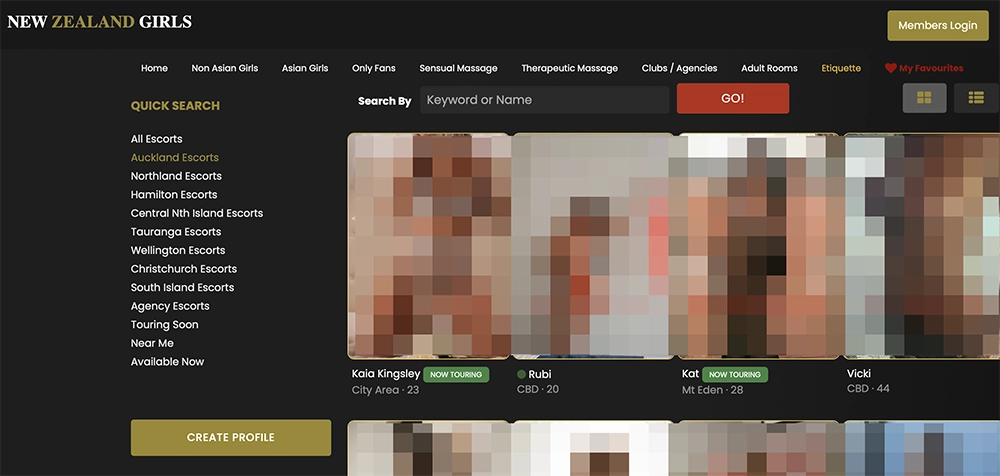Go to the Etiquette page
1000x476 pixels.
pyautogui.click(x=840, y=69)
